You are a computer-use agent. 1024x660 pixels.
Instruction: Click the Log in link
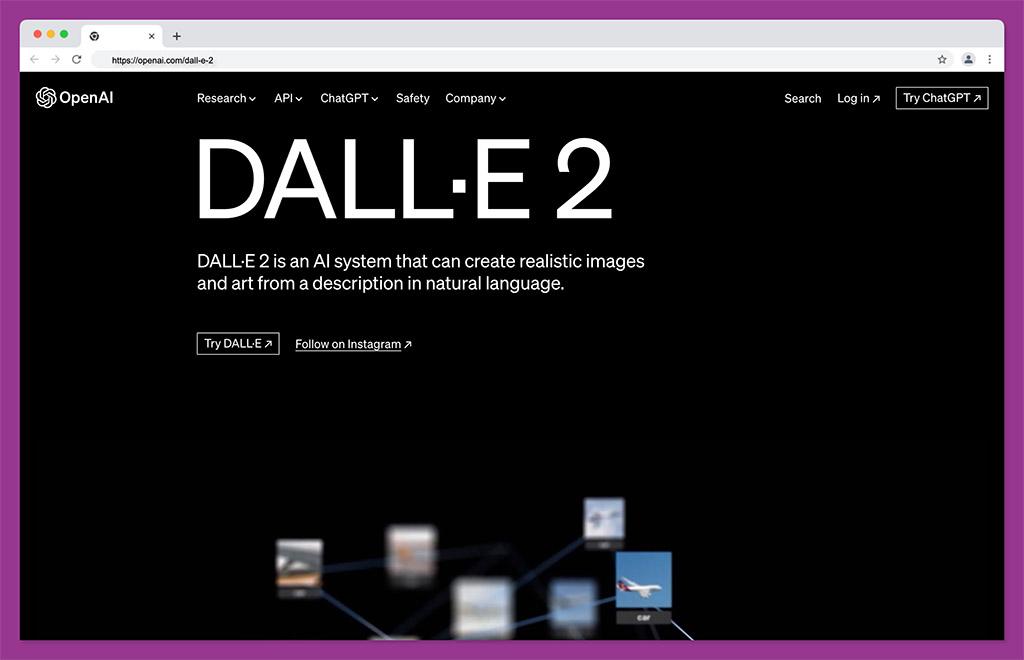[x=858, y=99]
